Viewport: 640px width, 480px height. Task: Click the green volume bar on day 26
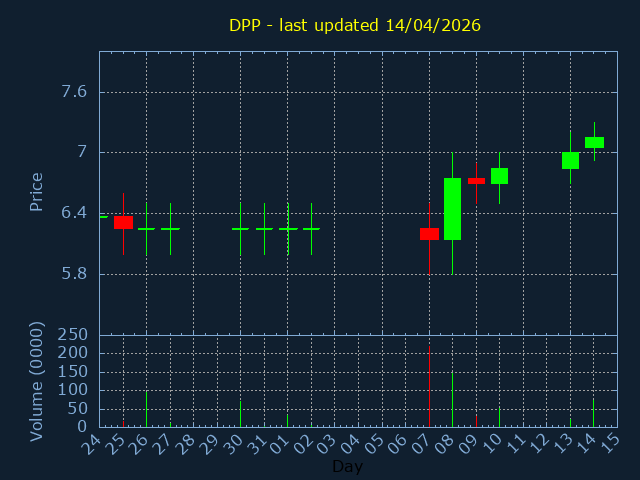click(x=147, y=409)
